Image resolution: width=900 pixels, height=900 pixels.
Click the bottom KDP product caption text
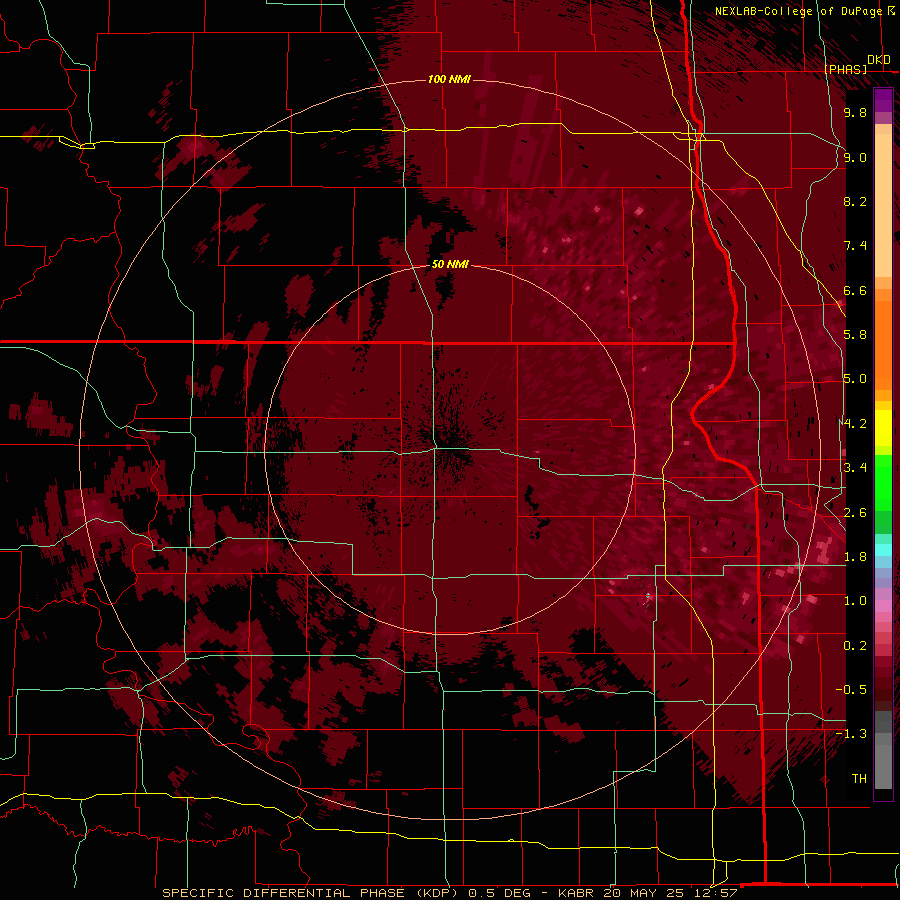[x=449, y=893]
